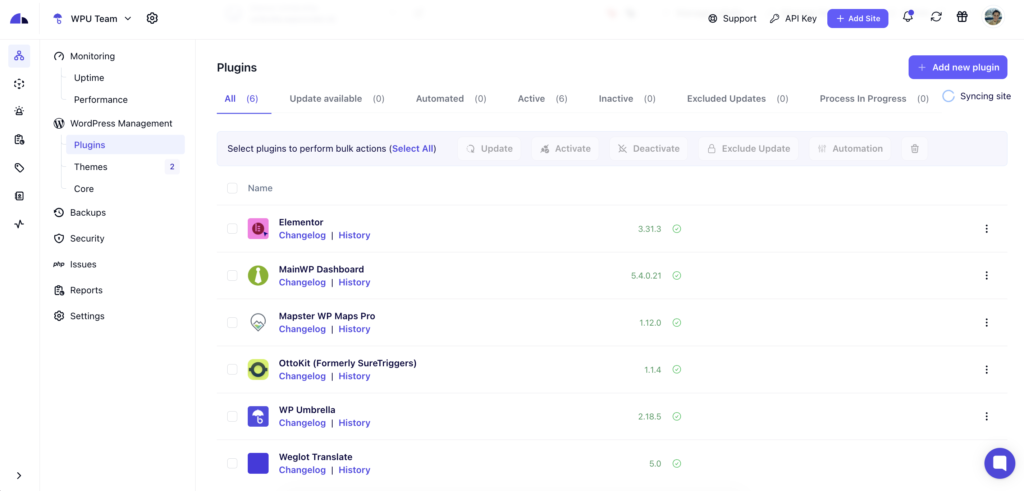Switch to Excluded Updates tab
Viewport: 1024px width, 491px height.
(737, 99)
